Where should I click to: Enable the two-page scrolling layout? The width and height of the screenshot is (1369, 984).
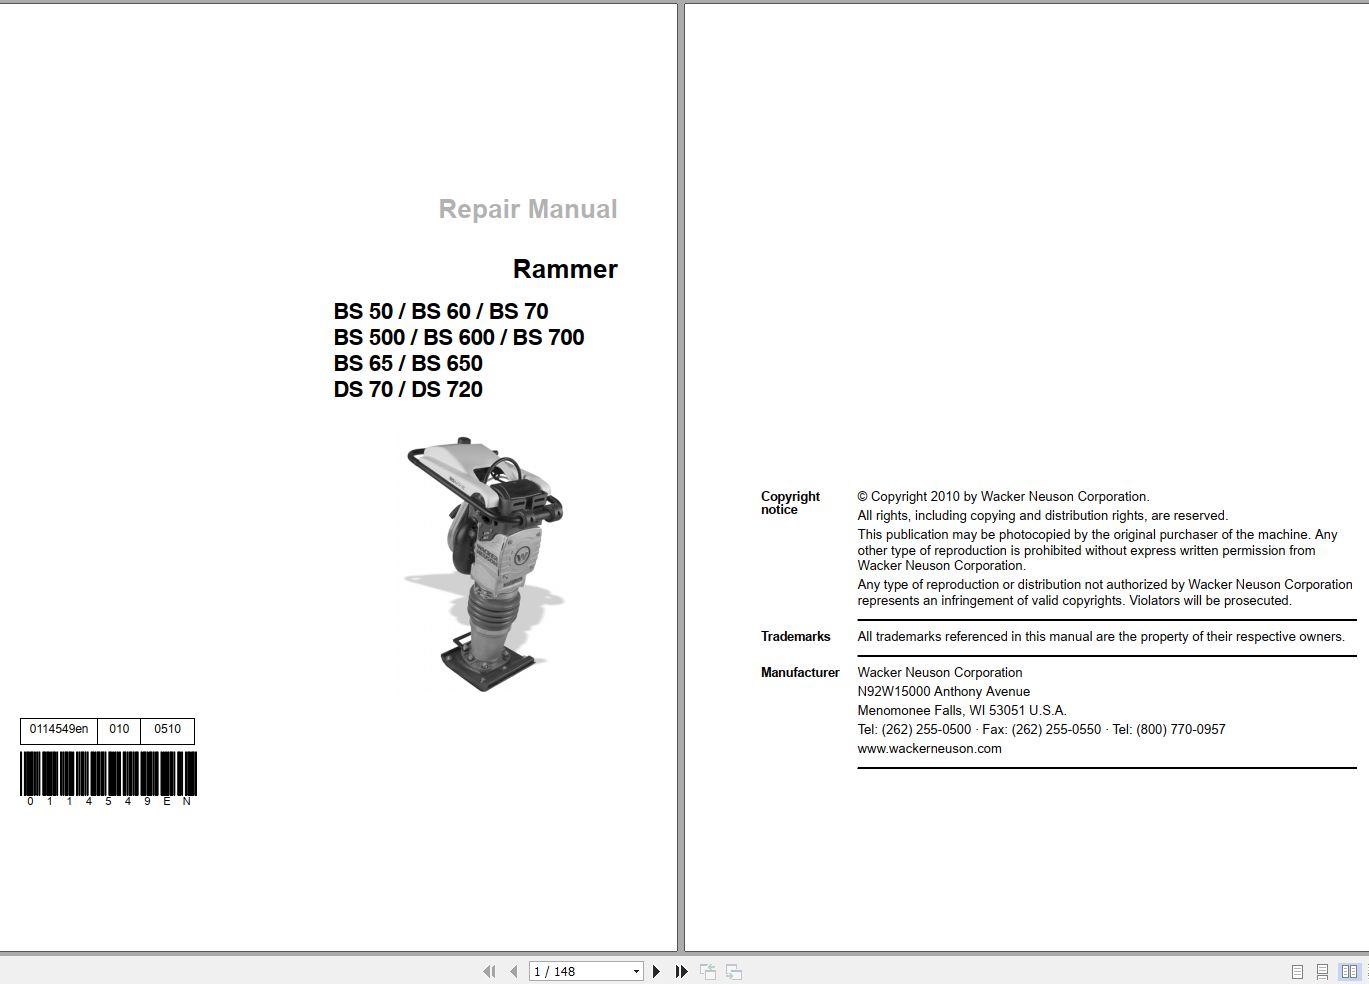tap(1366, 971)
